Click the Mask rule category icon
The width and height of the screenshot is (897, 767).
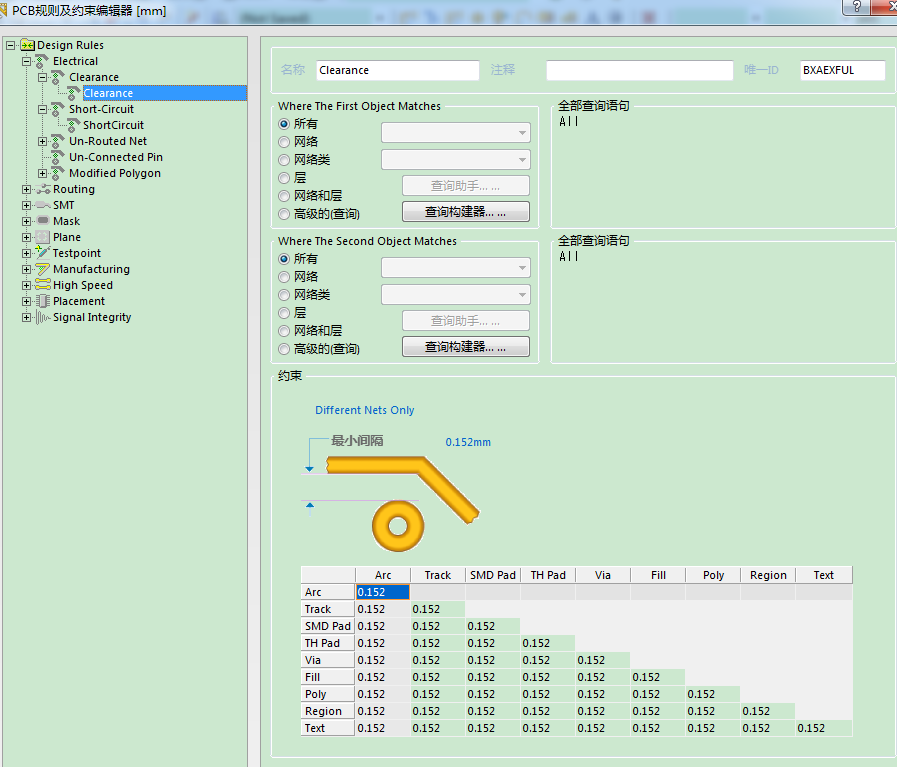click(43, 221)
